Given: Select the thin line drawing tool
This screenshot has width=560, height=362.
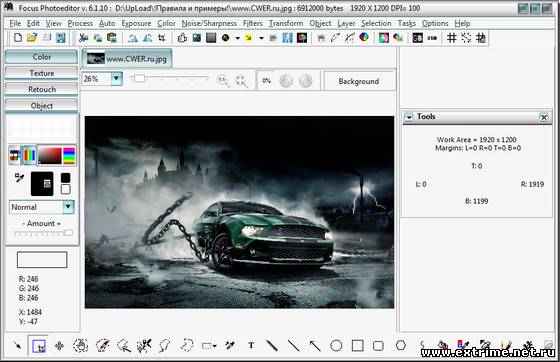Looking at the screenshot, I should click(x=294, y=345).
